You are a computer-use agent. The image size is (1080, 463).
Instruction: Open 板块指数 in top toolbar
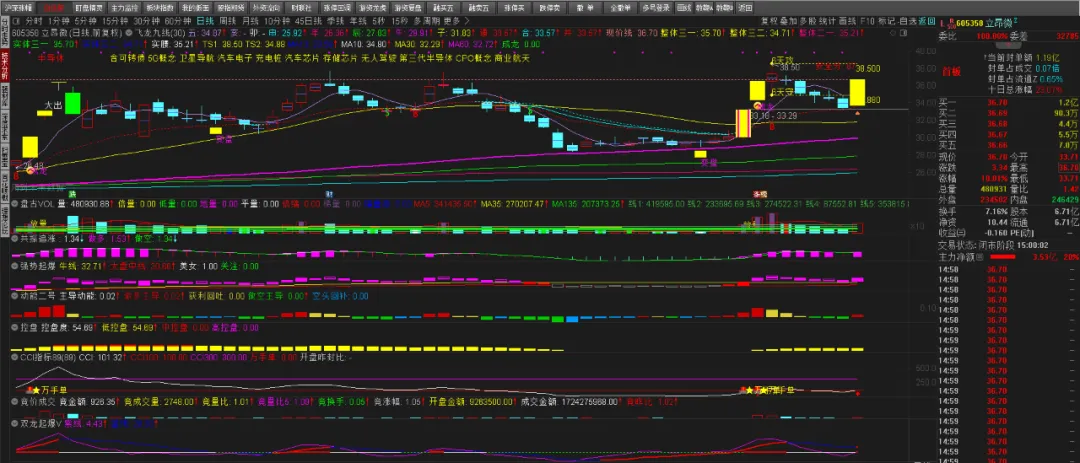click(160, 8)
